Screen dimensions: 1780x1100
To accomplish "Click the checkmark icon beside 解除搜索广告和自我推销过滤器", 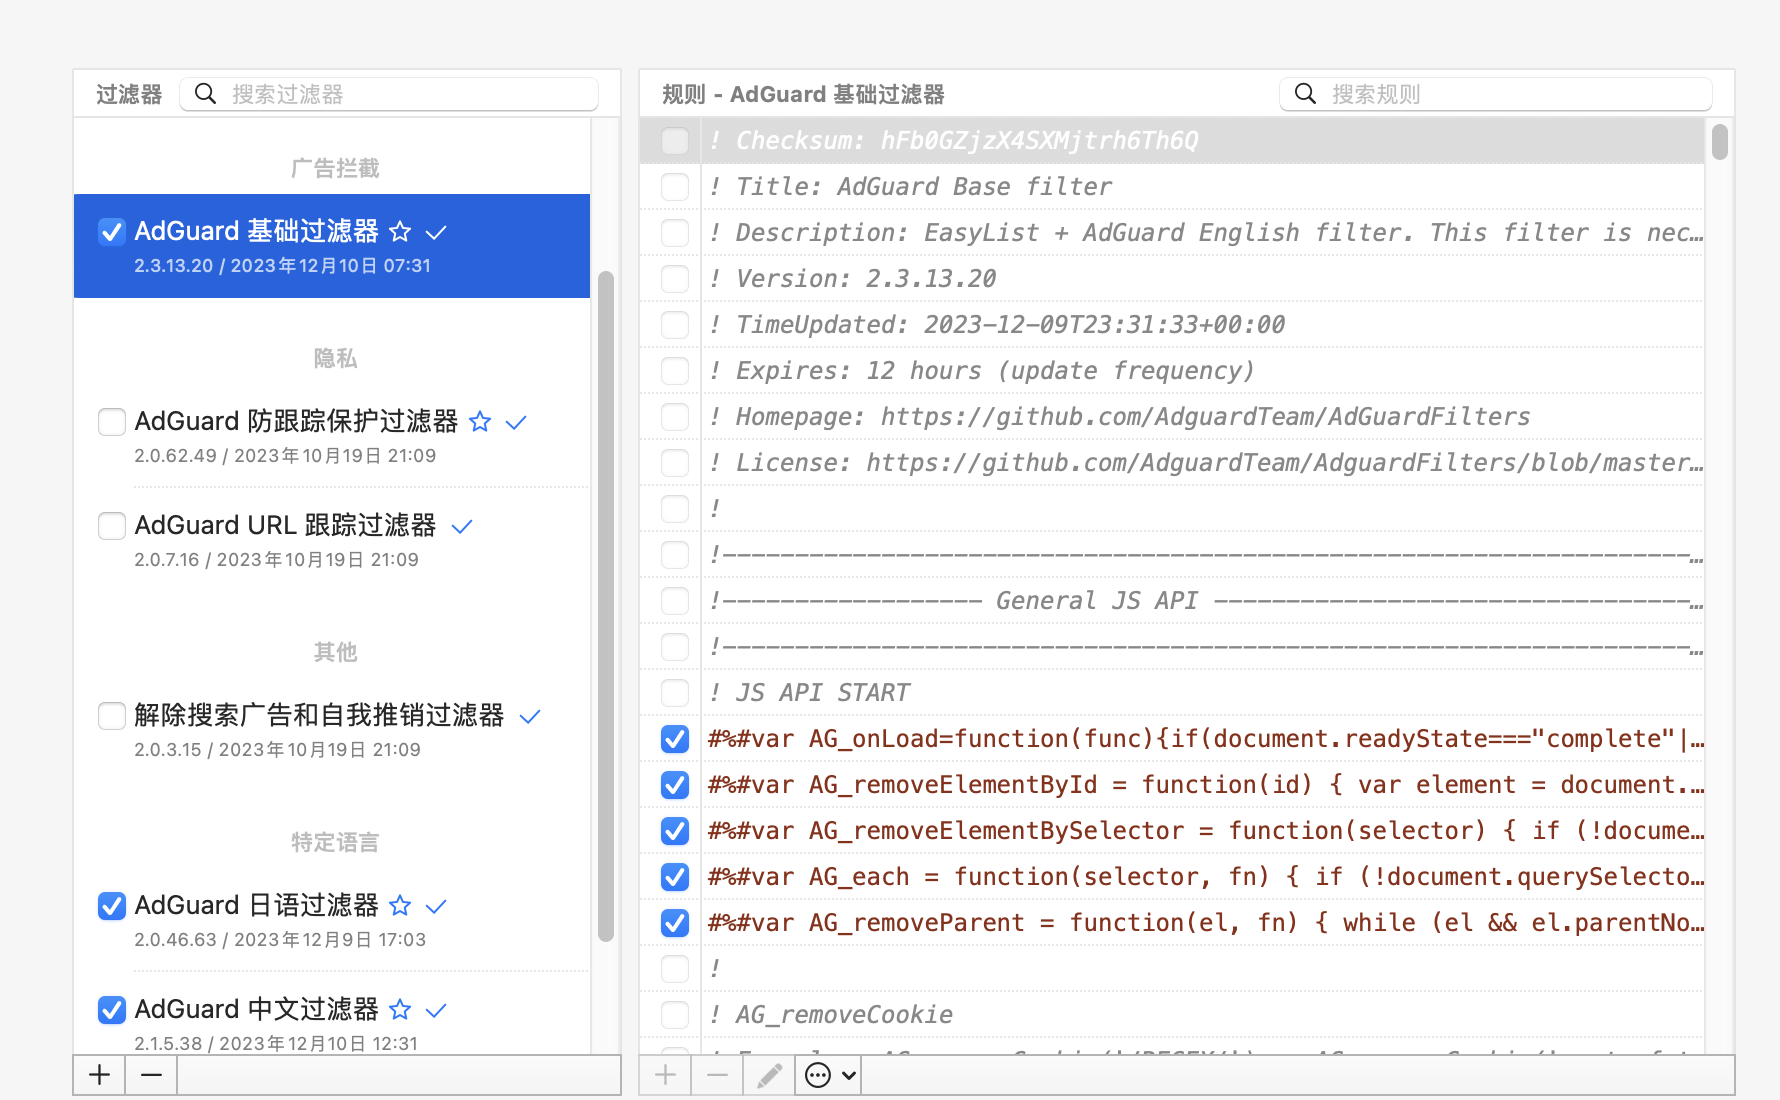I will (530, 716).
